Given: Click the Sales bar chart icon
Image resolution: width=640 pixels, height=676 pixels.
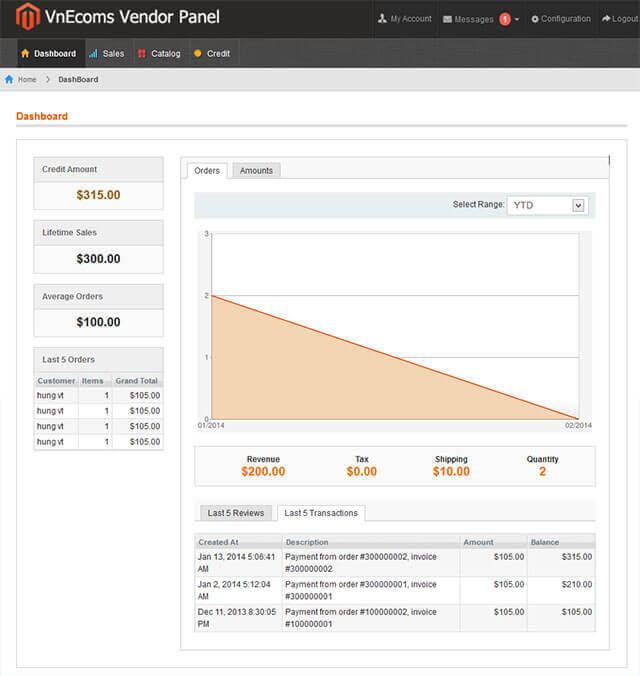Looking at the screenshot, I should [93, 53].
